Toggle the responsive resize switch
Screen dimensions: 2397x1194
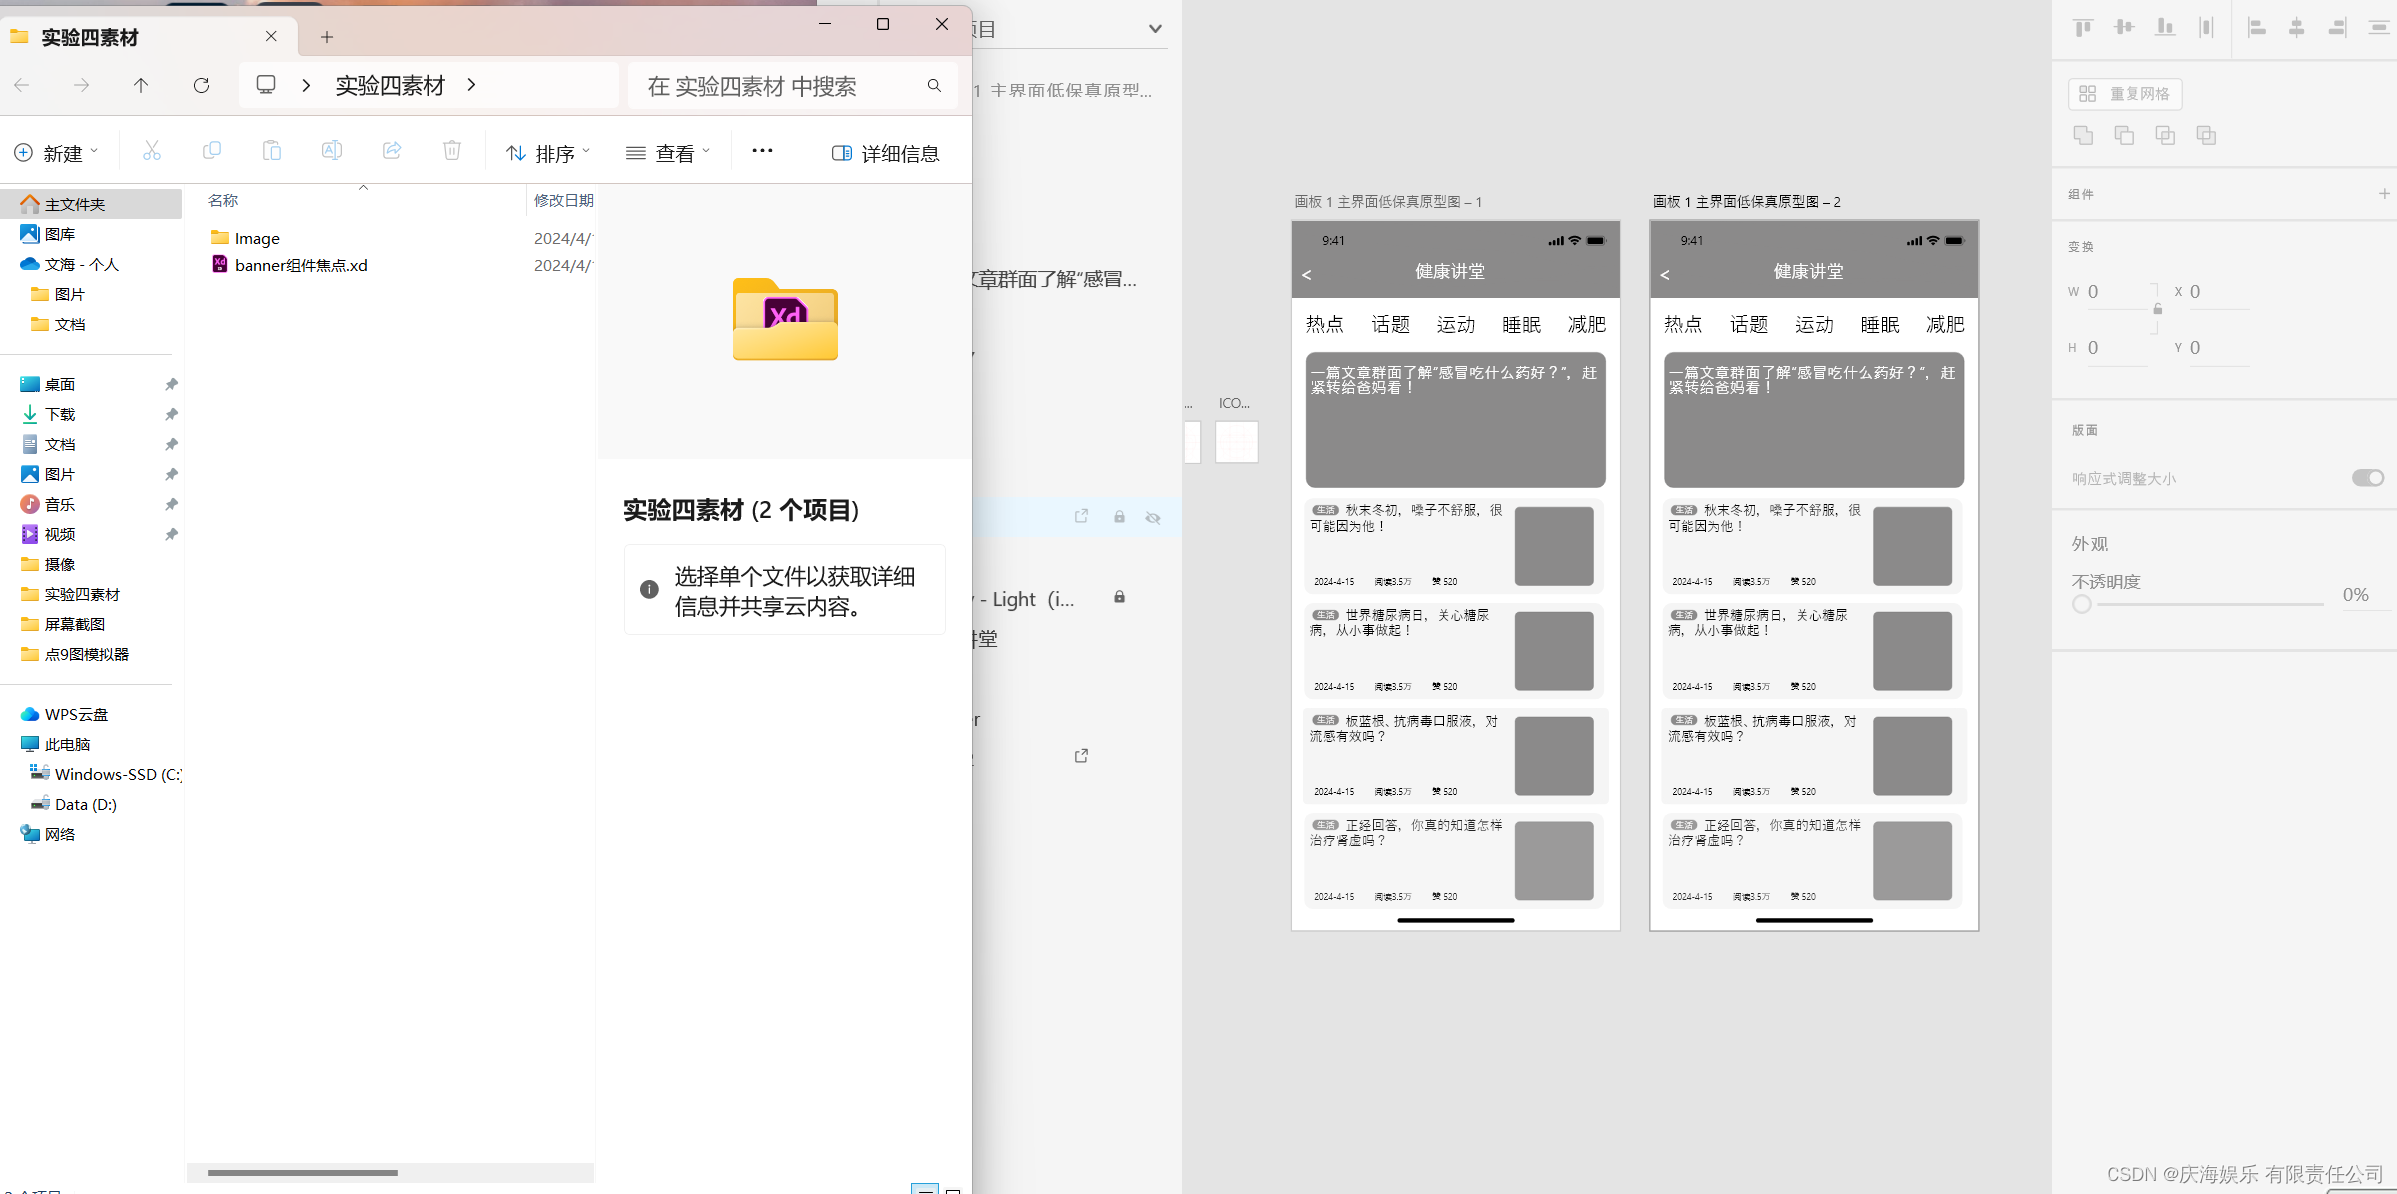[2367, 478]
